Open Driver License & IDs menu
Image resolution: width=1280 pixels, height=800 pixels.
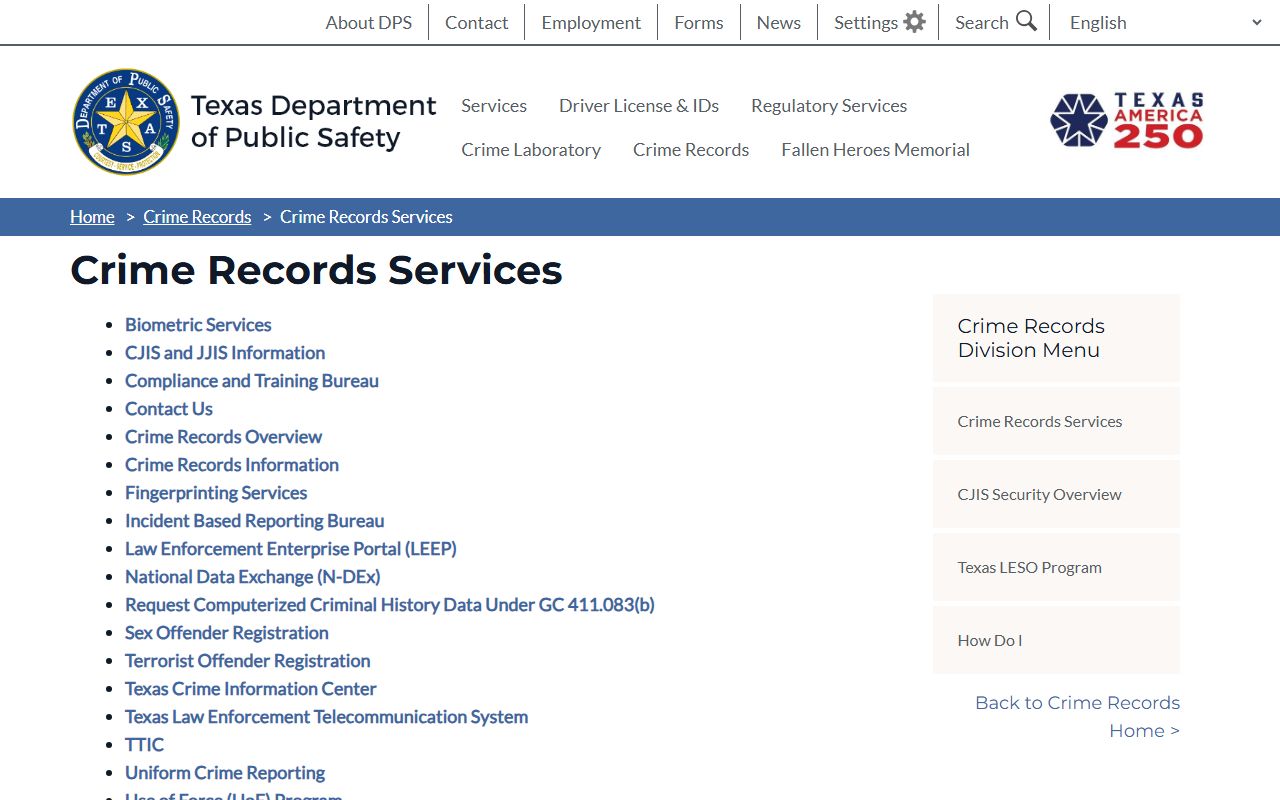click(639, 105)
